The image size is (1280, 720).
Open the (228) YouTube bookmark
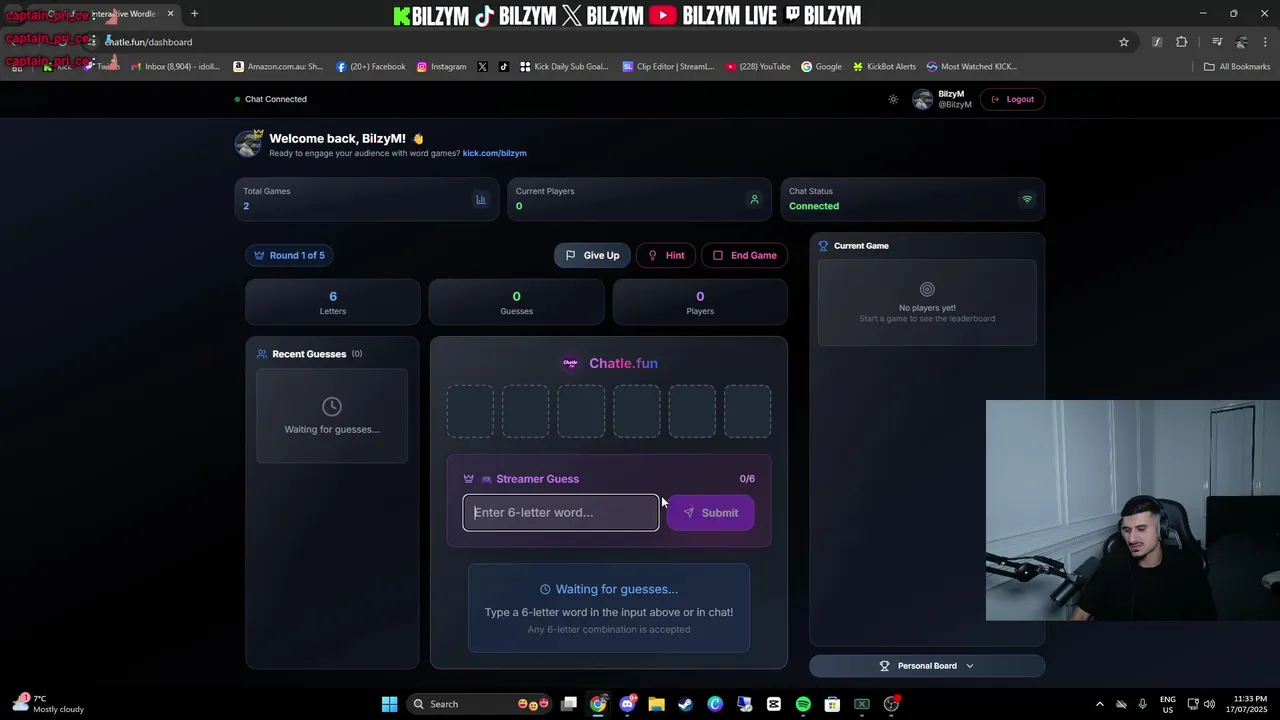(758, 67)
